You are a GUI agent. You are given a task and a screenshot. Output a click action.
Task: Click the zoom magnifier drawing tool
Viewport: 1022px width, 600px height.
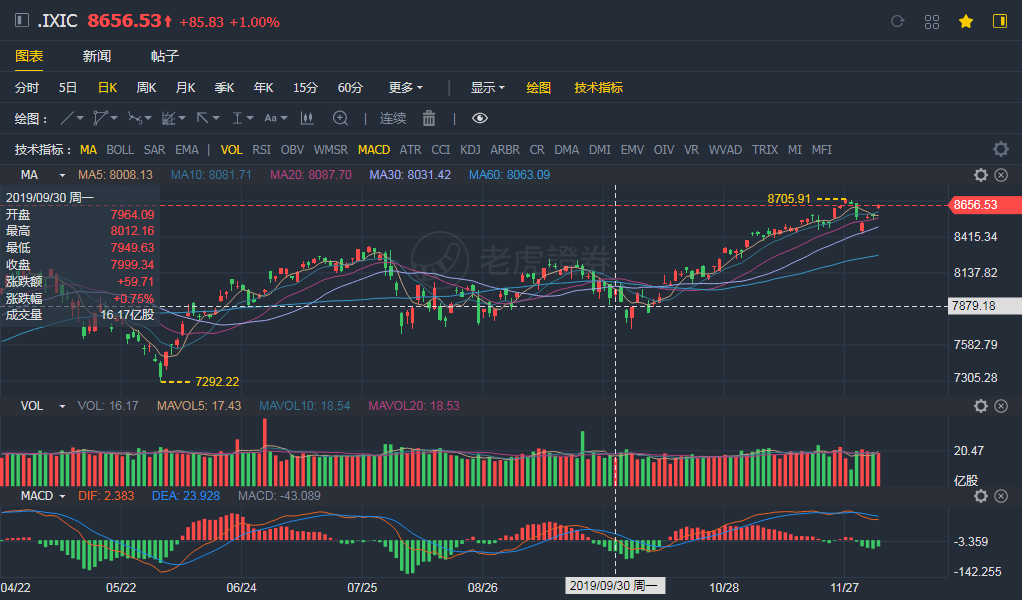pyautogui.click(x=340, y=118)
